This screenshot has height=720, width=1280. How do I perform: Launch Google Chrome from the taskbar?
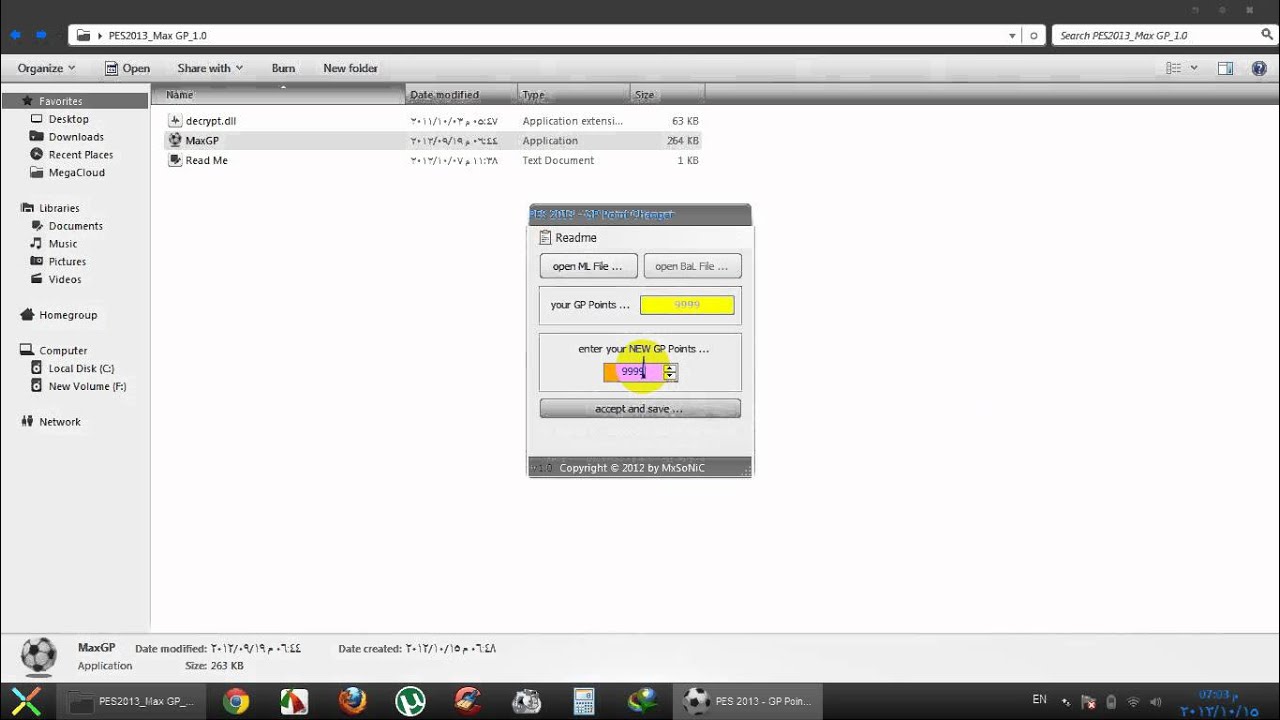tap(236, 701)
